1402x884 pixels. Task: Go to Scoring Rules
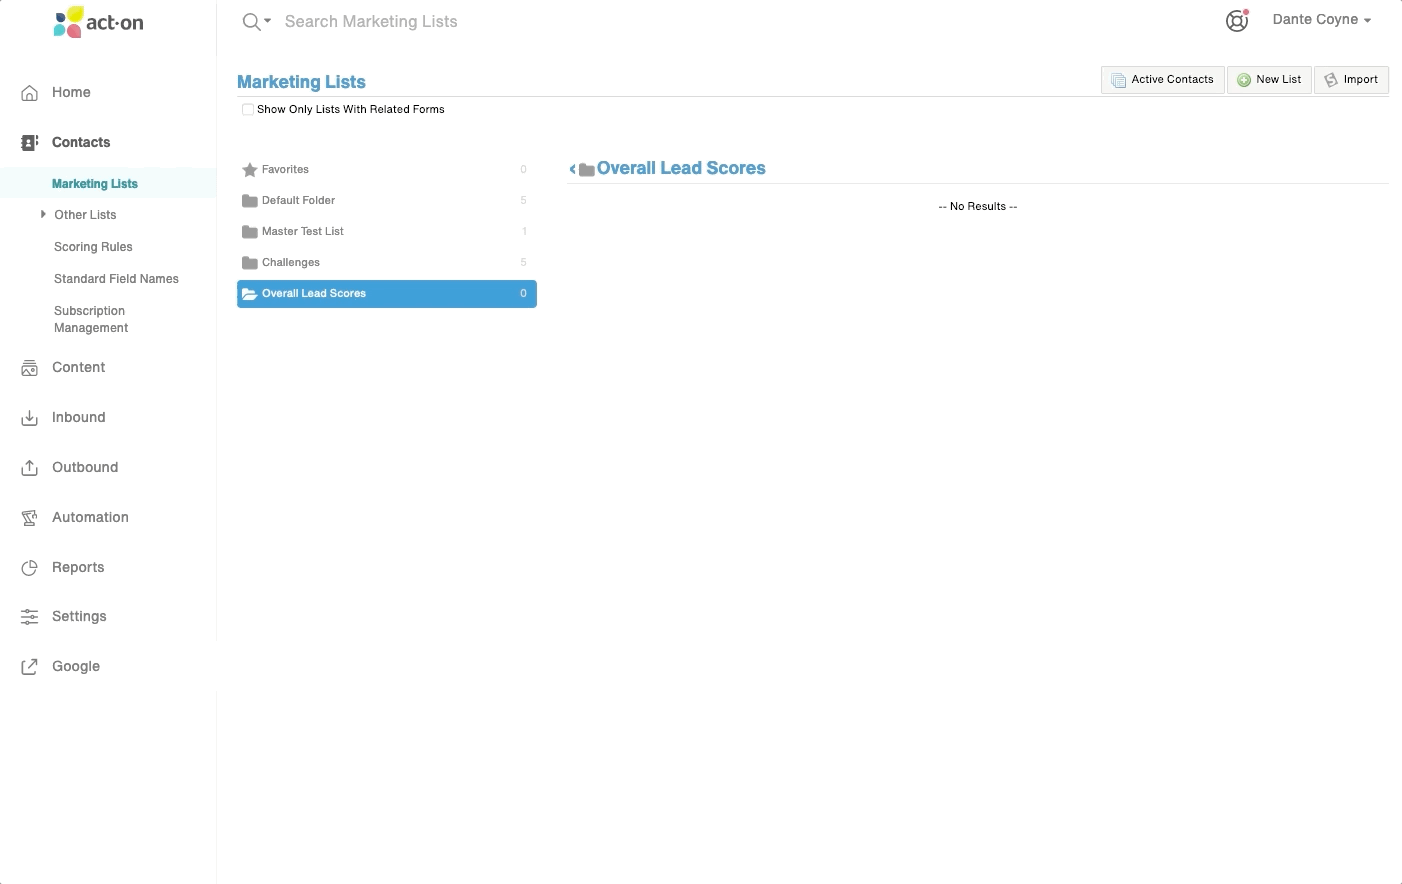point(93,247)
